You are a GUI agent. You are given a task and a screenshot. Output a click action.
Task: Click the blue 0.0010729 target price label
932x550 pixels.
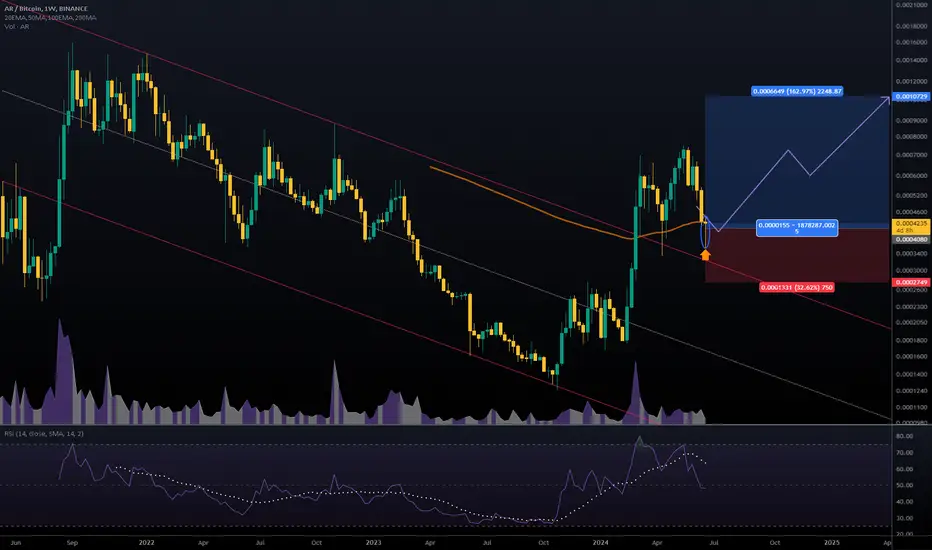coord(911,96)
